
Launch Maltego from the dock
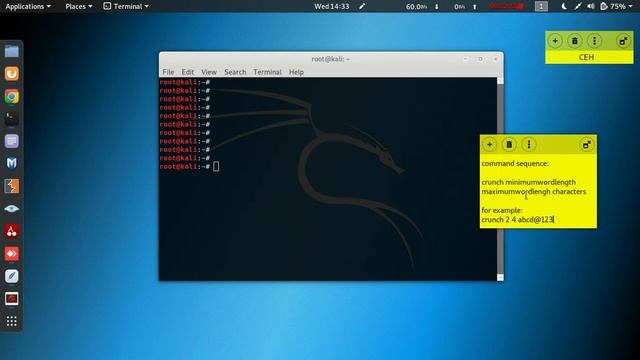[x=11, y=163]
